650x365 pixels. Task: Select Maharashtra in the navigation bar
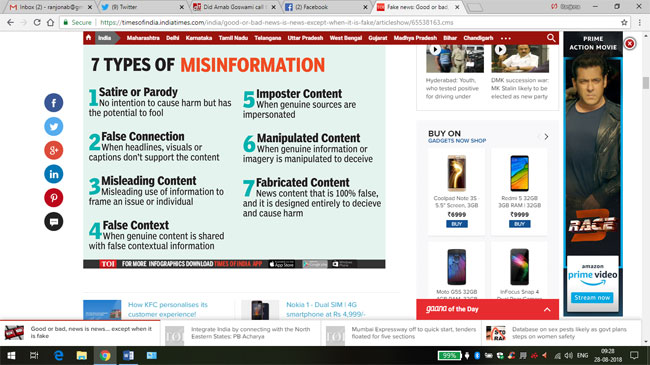[x=143, y=38]
